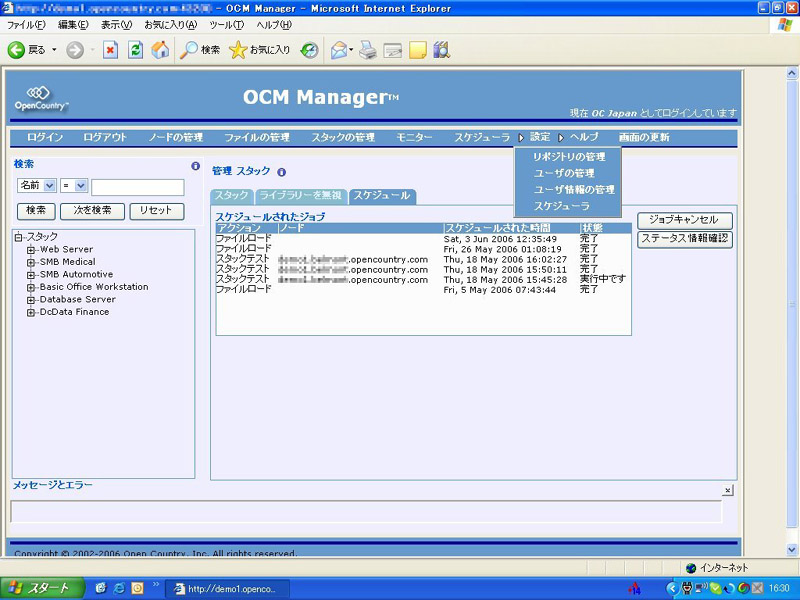Open モニター navigation item
Viewport: 800px width, 600px height.
[x=414, y=137]
